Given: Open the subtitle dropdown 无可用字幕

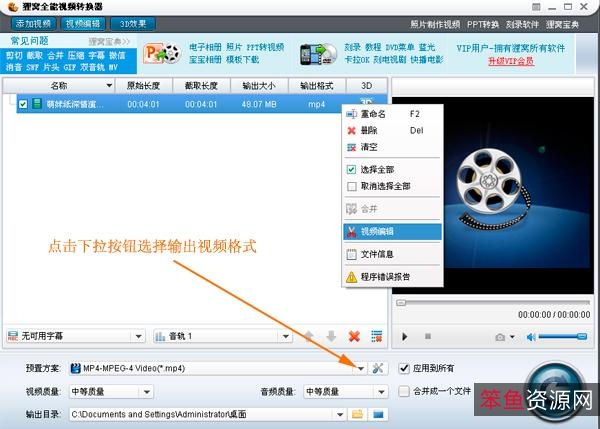Looking at the screenshot, I should [x=76, y=336].
